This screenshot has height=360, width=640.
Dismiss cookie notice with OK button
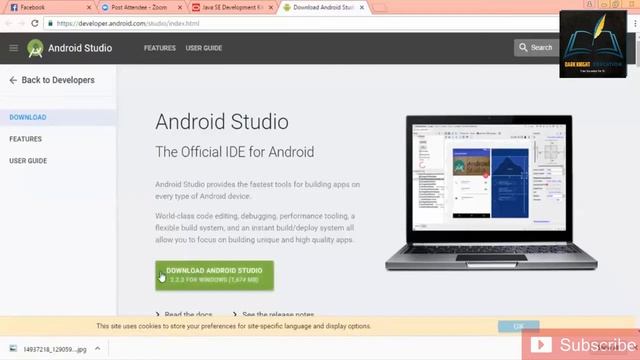click(518, 326)
